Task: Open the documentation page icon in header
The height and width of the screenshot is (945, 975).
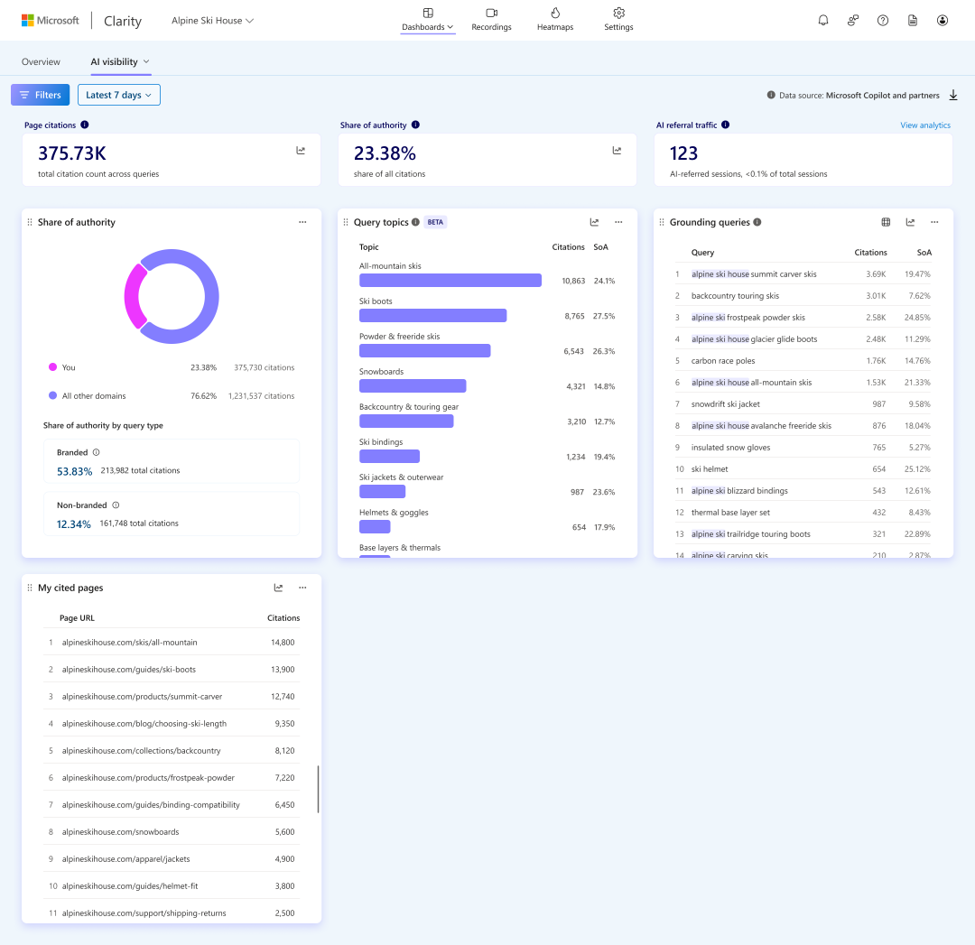Action: point(912,21)
